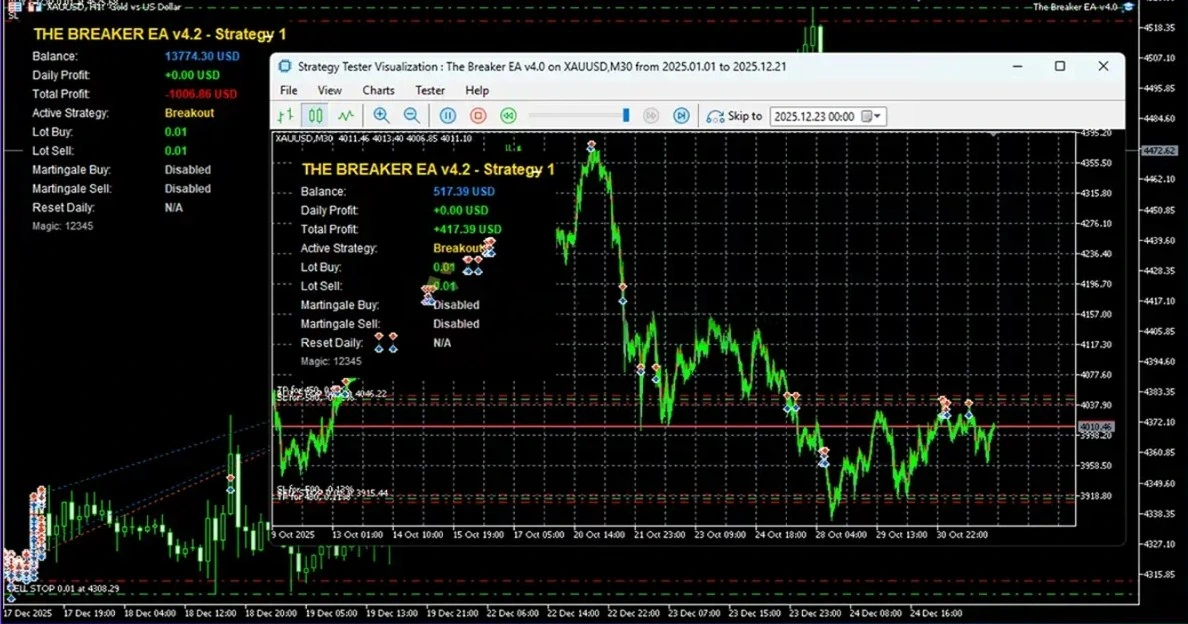The width and height of the screenshot is (1188, 624).
Task: Switch to bar chart display
Action: (286, 116)
